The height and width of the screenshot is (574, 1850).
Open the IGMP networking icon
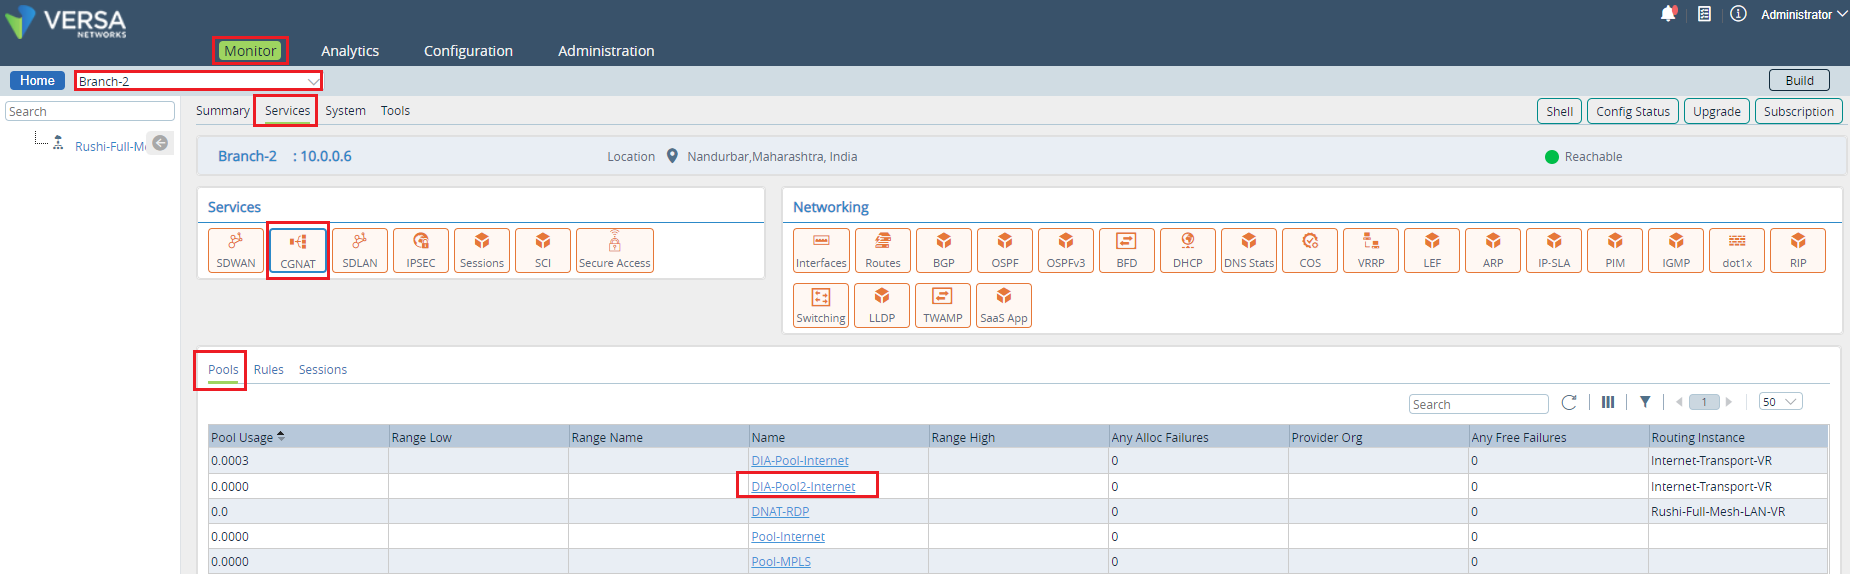(1676, 250)
